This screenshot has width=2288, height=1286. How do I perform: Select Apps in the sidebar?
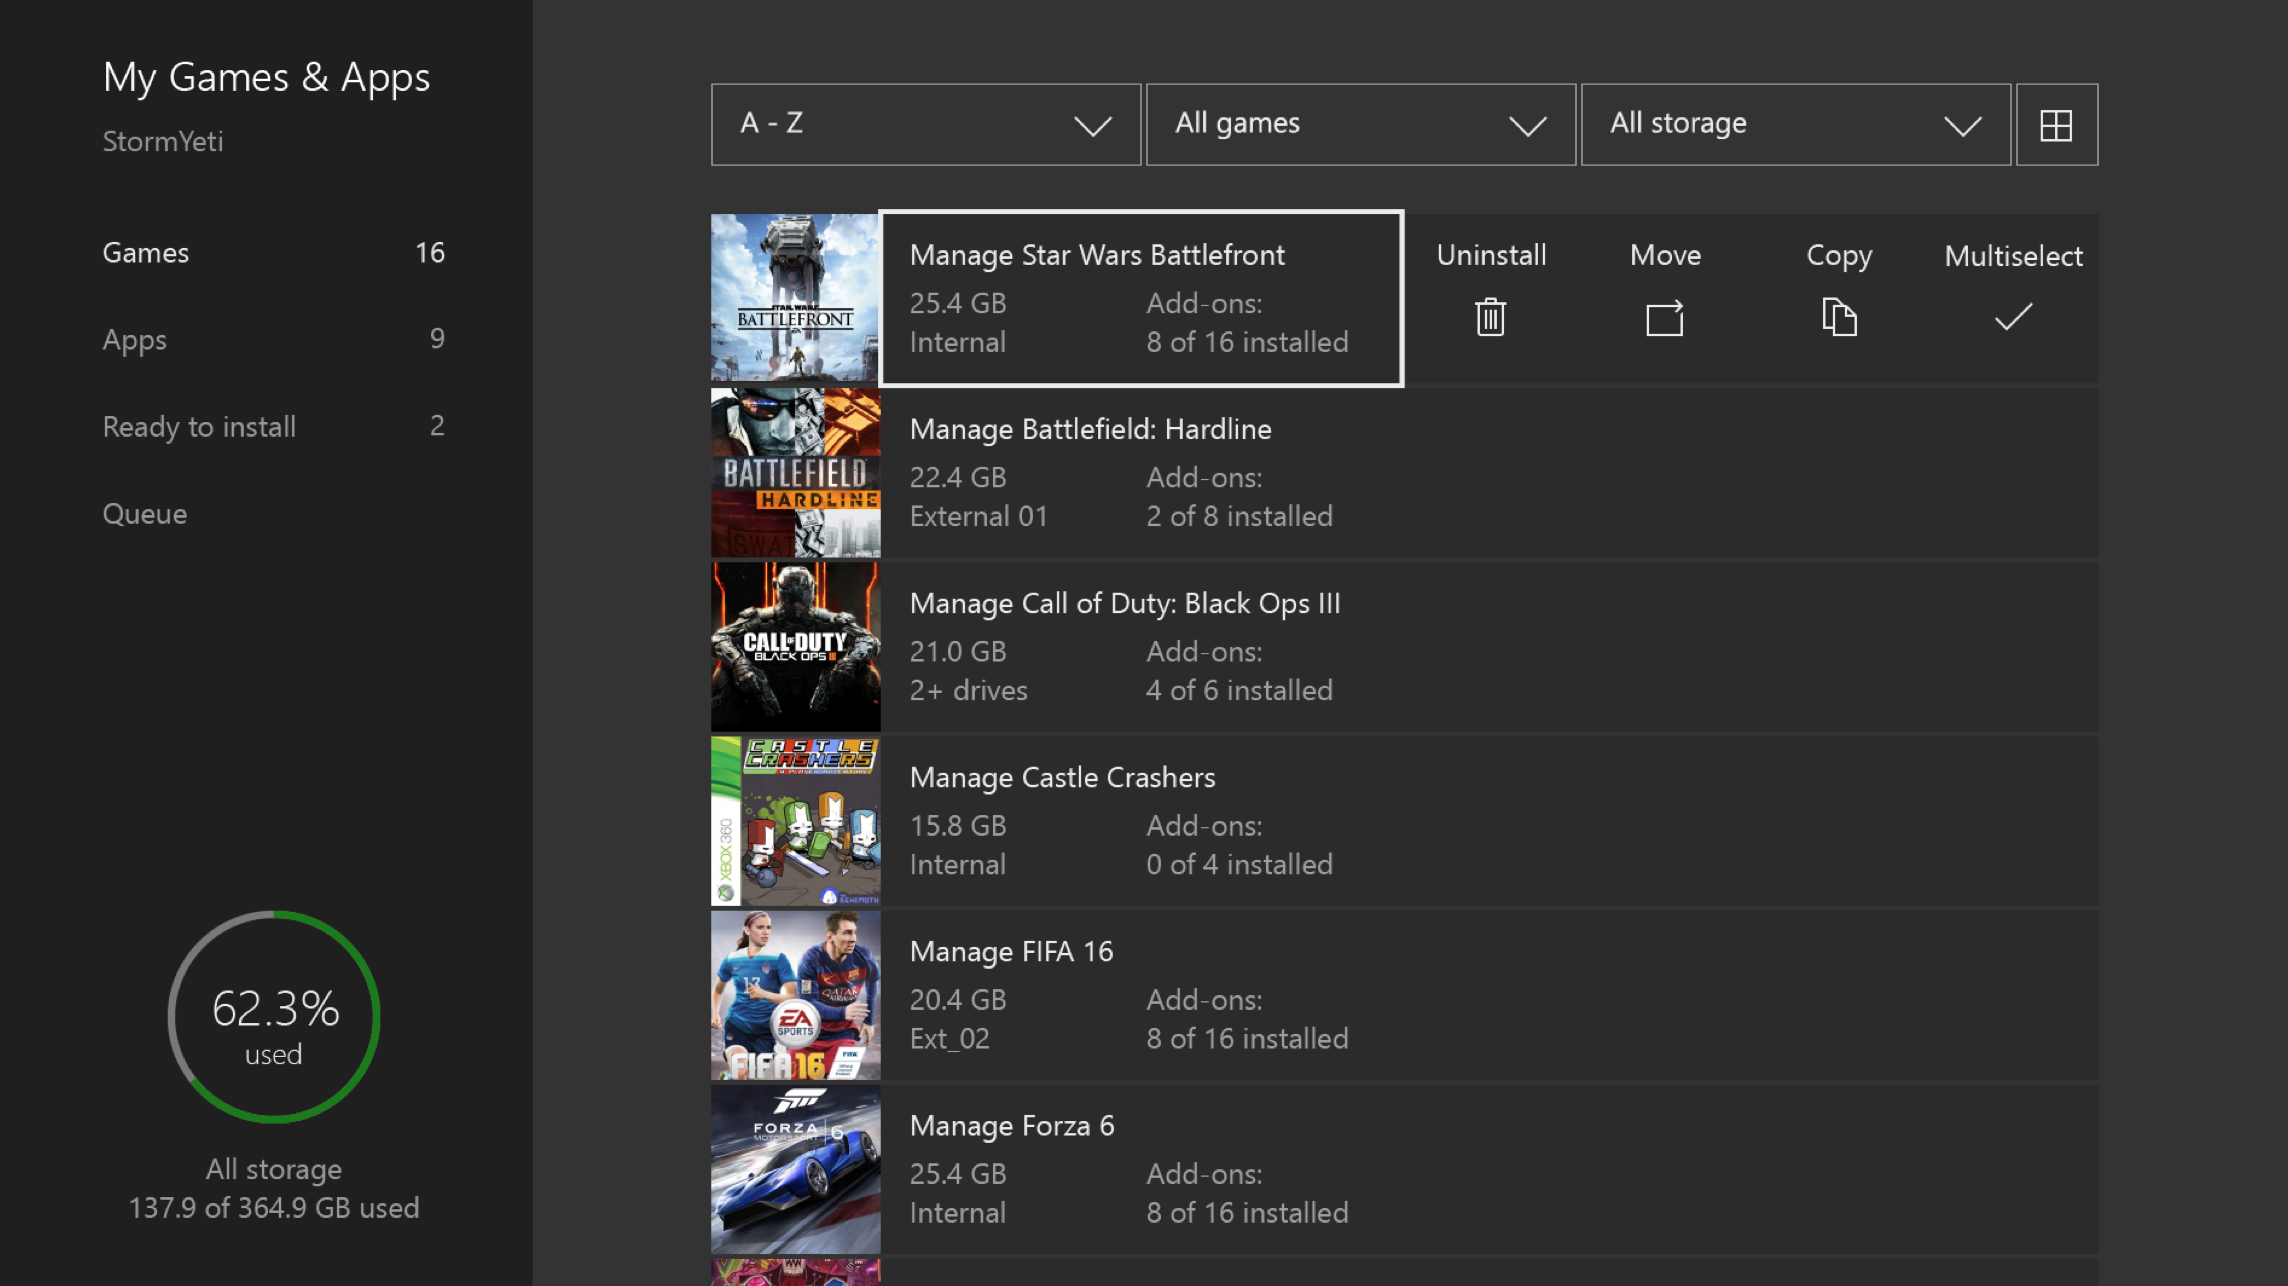[x=273, y=340]
